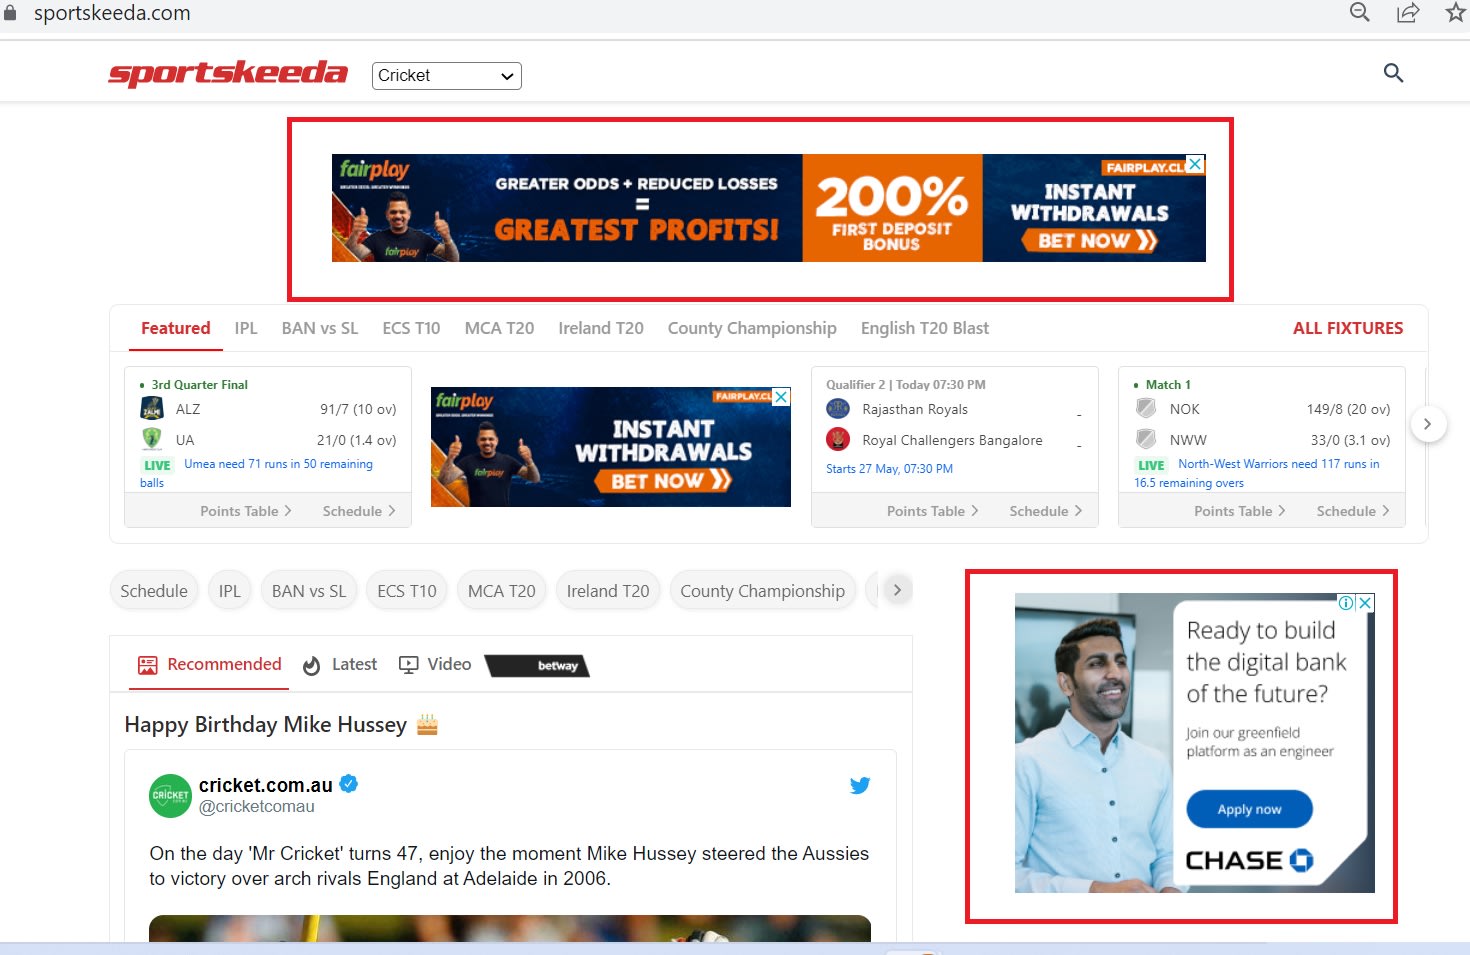Click the Rajasthan Royals team logo
Screen dimensions: 1470x955
[837, 408]
